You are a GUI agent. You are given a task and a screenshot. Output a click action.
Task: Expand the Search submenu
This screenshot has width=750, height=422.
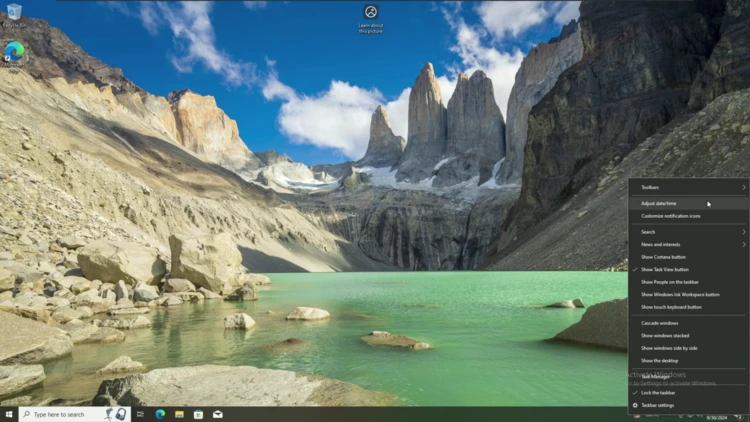click(688, 232)
